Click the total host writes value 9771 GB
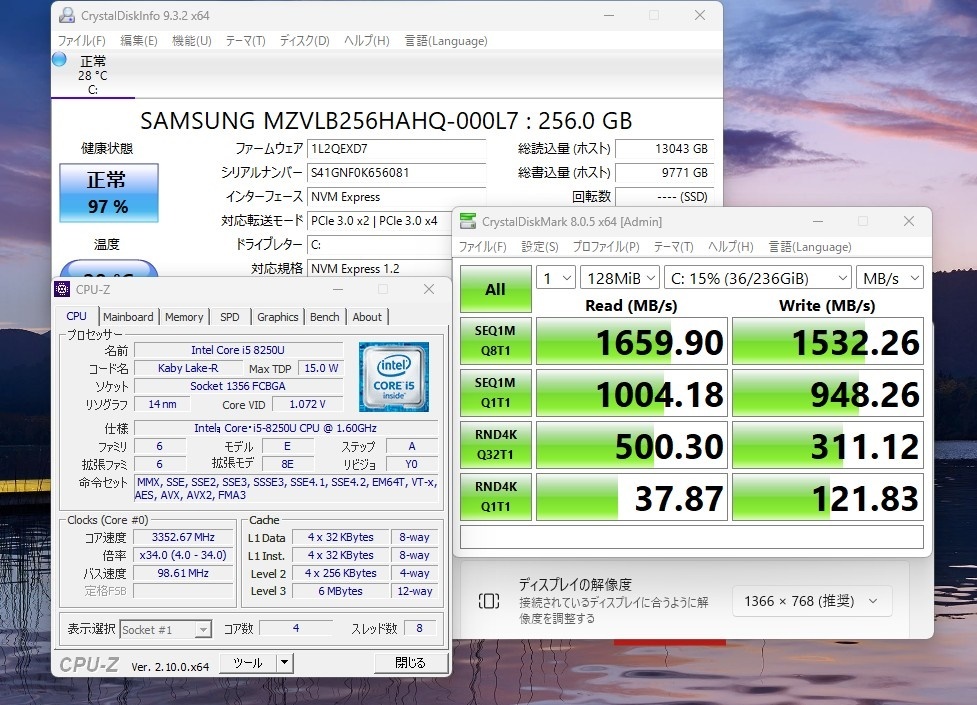Screen dimensions: 977x705 point(664,173)
